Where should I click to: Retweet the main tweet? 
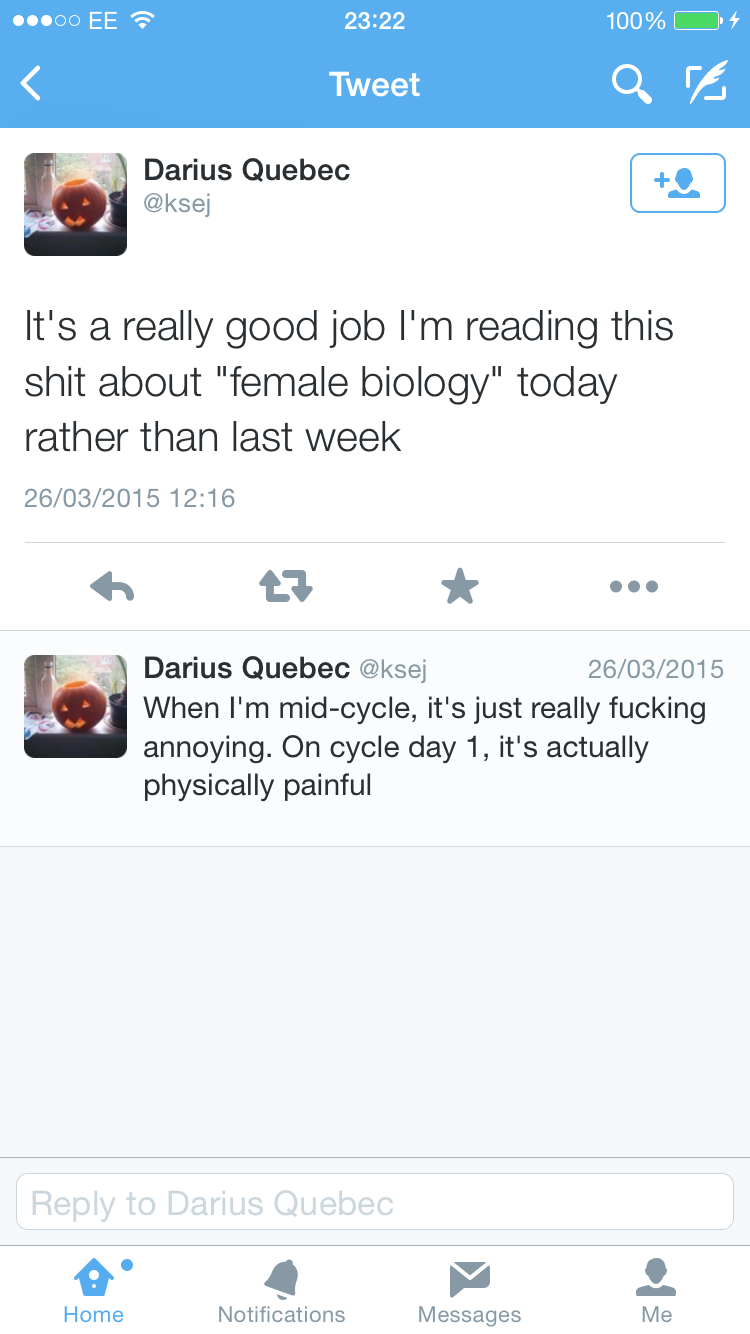point(286,587)
